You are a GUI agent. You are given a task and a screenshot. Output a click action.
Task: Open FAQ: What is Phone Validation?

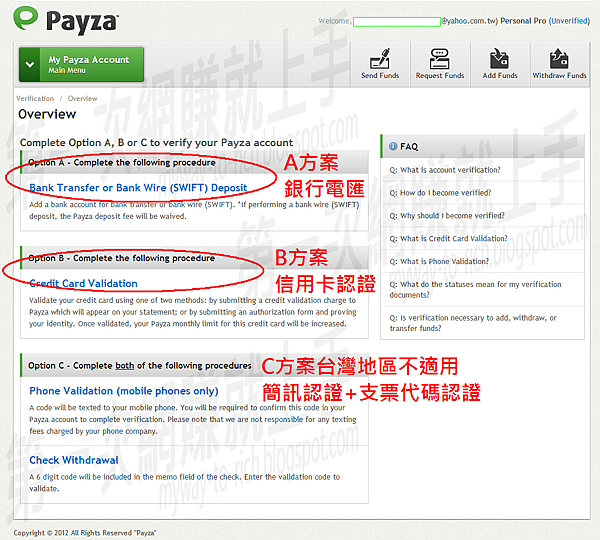[439, 262]
